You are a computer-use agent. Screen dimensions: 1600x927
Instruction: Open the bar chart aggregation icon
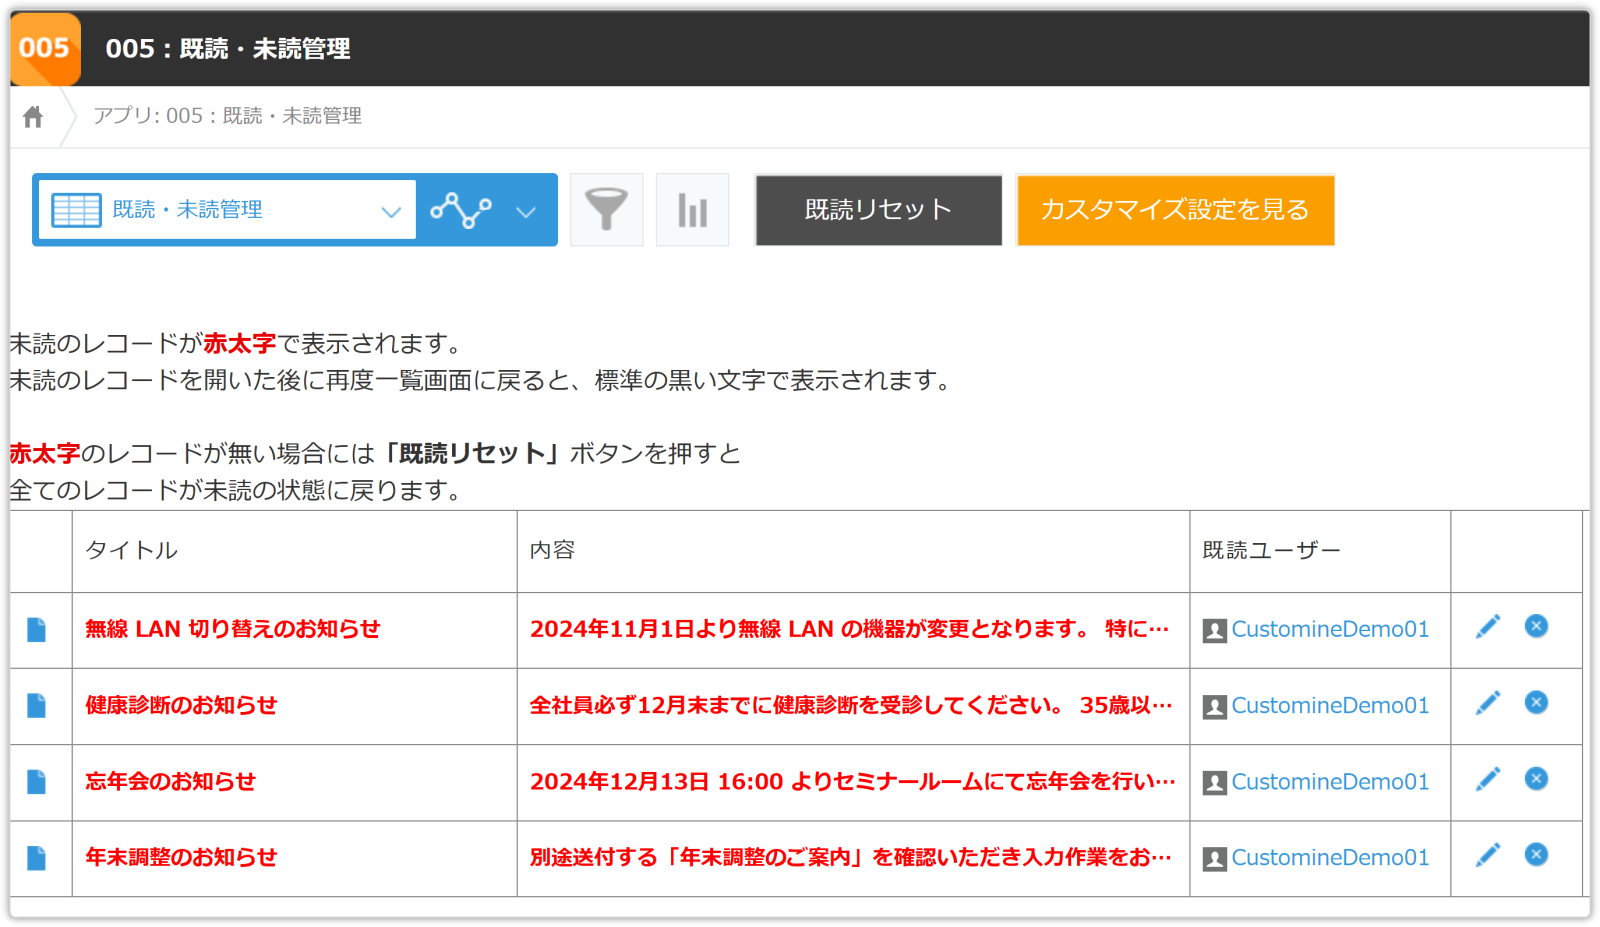tap(692, 210)
